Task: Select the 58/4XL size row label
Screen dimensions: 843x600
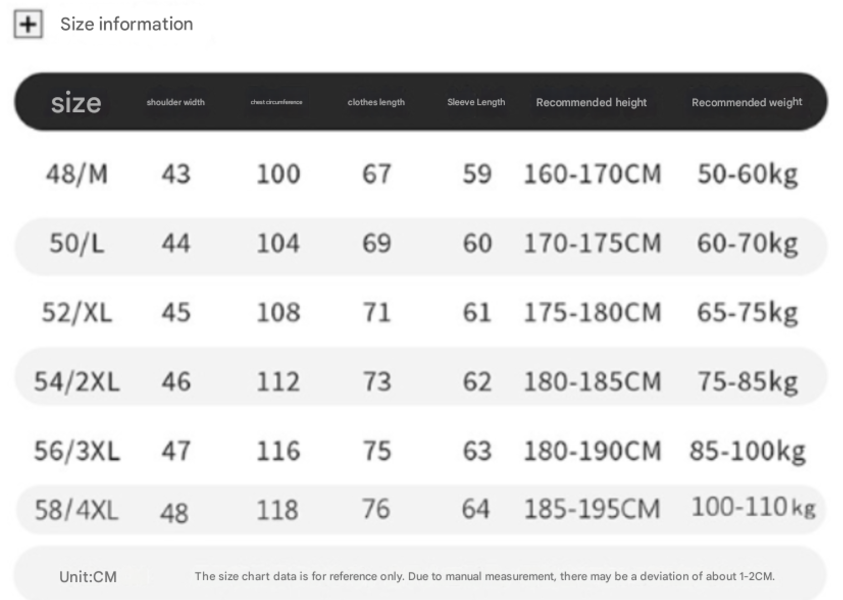Action: click(77, 510)
